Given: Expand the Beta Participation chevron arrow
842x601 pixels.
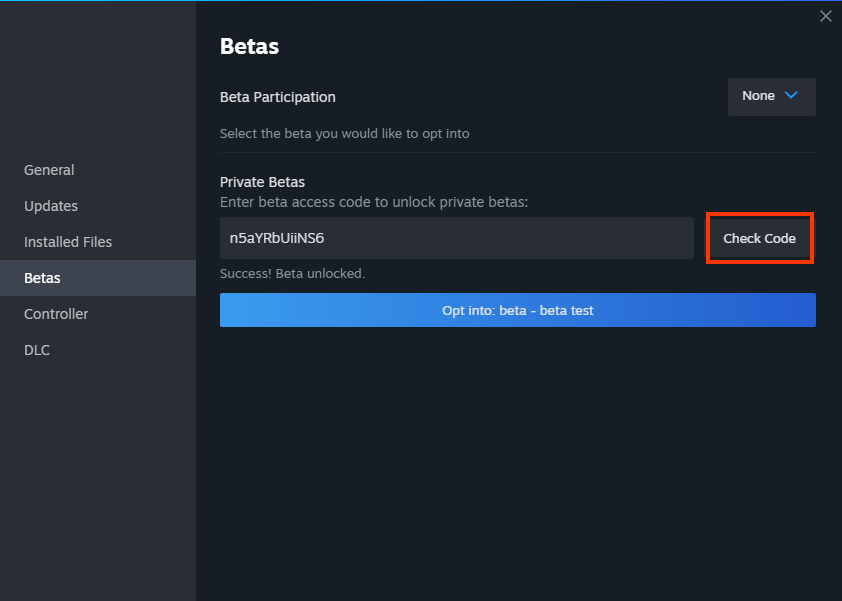Looking at the screenshot, I should click(x=790, y=96).
